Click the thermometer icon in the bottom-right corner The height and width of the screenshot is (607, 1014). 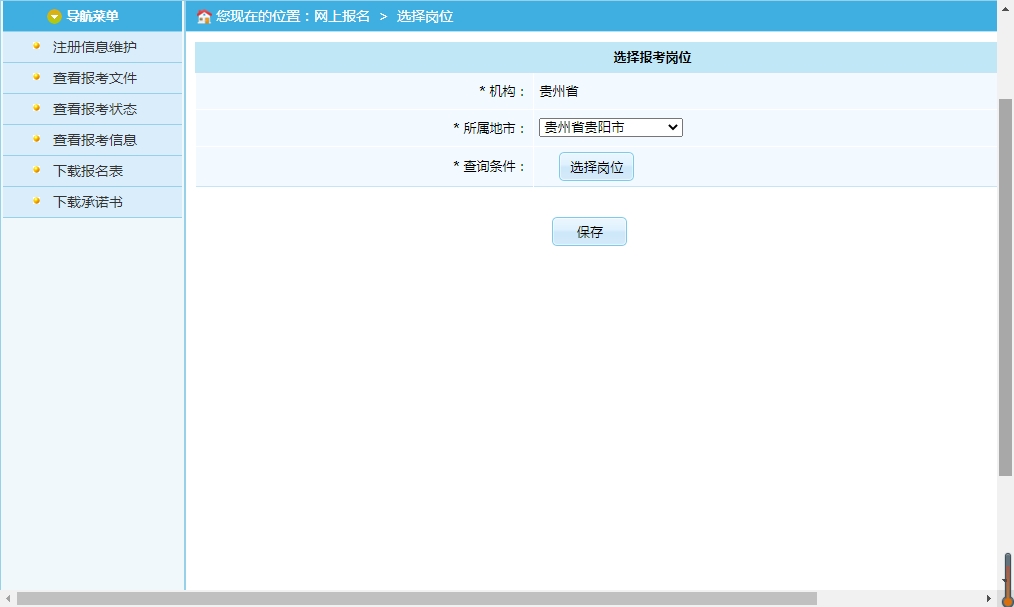pyautogui.click(x=1007, y=581)
